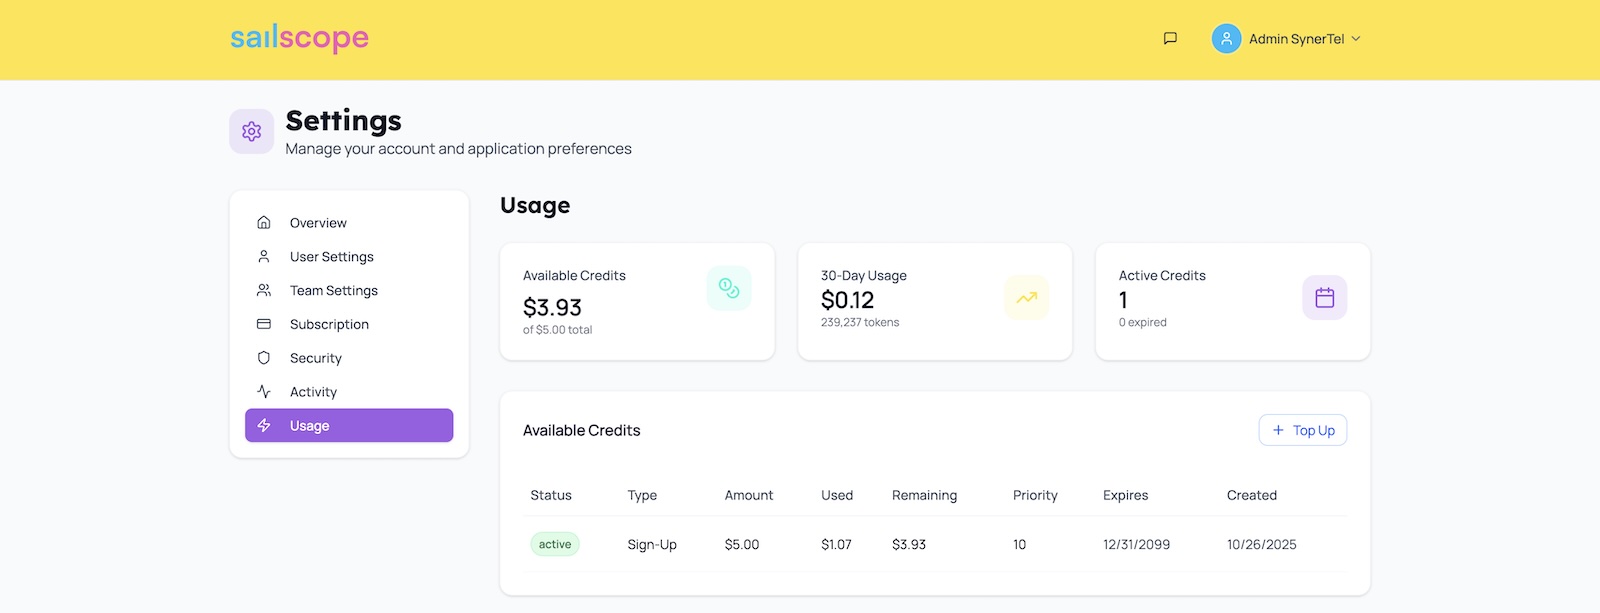Click the trending arrow icon in 30-Day Usage
Image resolution: width=1600 pixels, height=613 pixels.
click(x=1026, y=298)
